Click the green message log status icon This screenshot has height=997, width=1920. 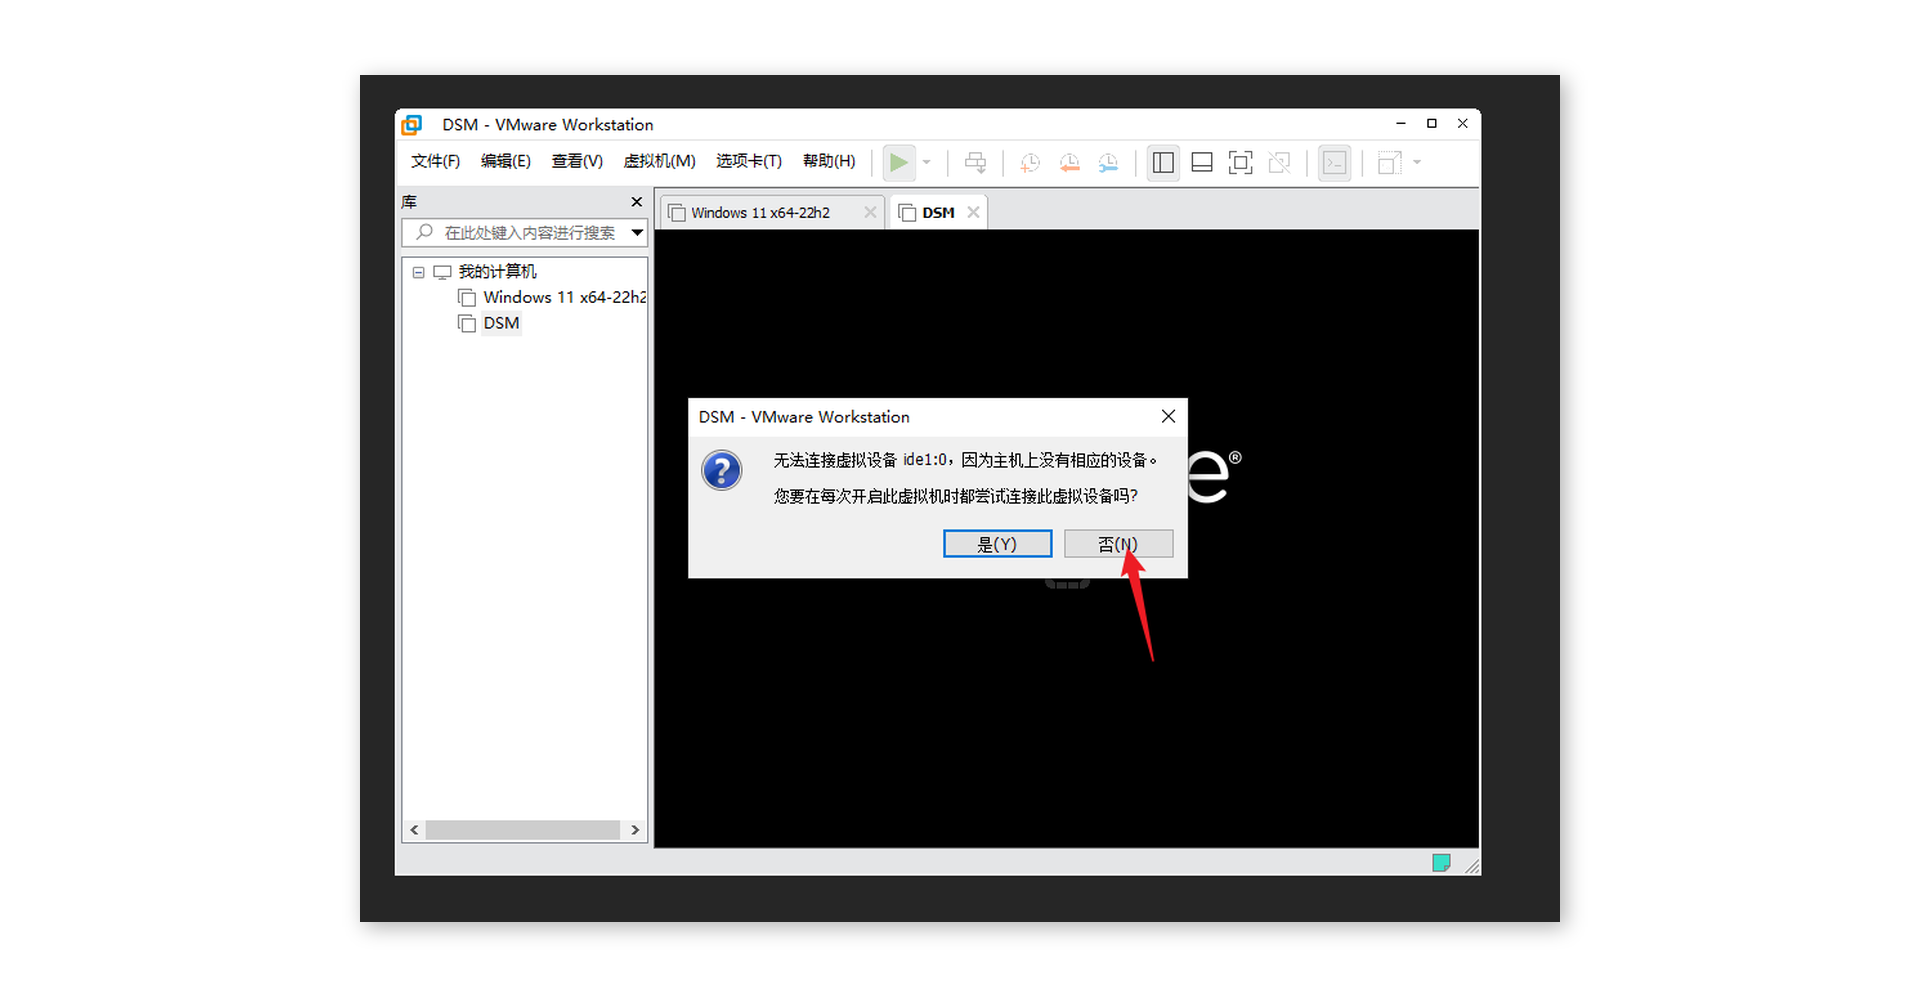point(1440,863)
